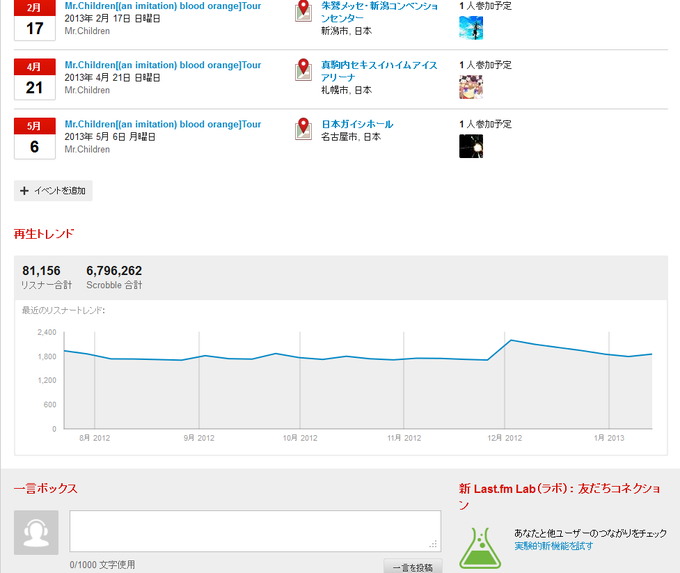Open the 真駒内セキスイハイムアイスアリーナ venue link
This screenshot has width=680, height=573.
379,71
